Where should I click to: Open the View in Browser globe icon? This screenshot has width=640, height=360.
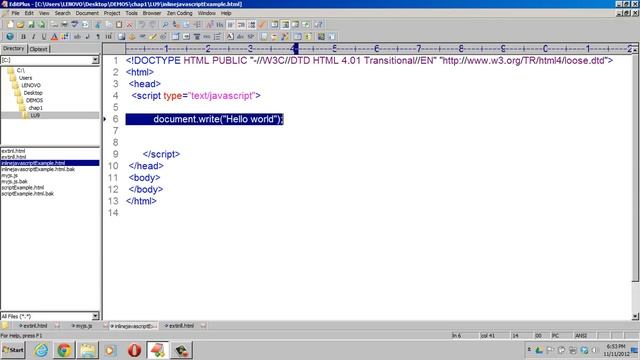(x=10, y=37)
